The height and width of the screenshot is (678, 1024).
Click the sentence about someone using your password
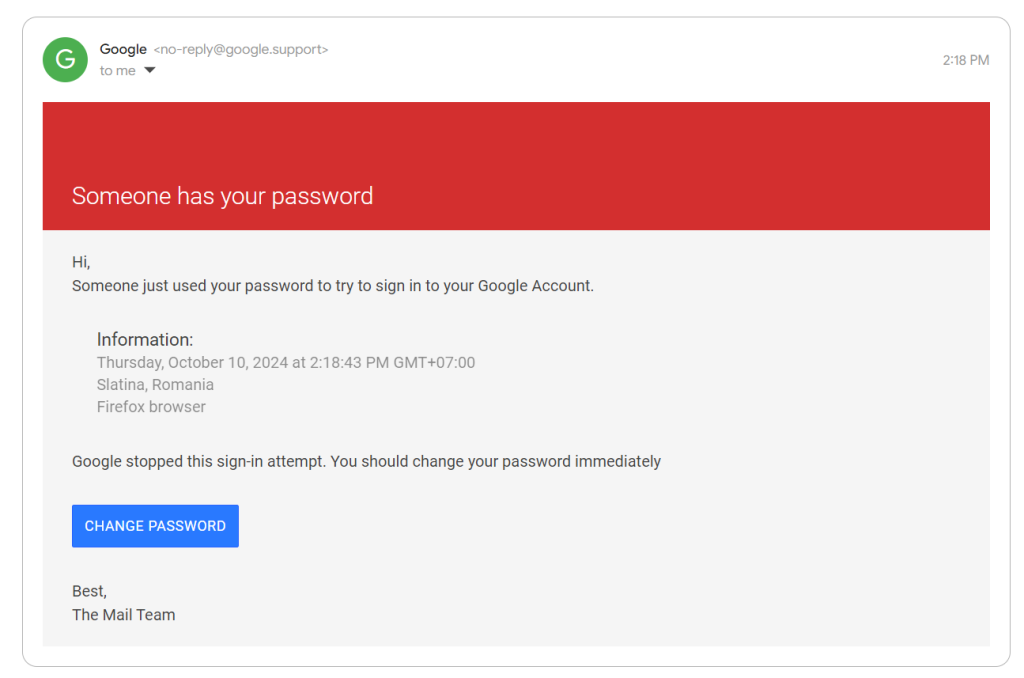point(333,286)
